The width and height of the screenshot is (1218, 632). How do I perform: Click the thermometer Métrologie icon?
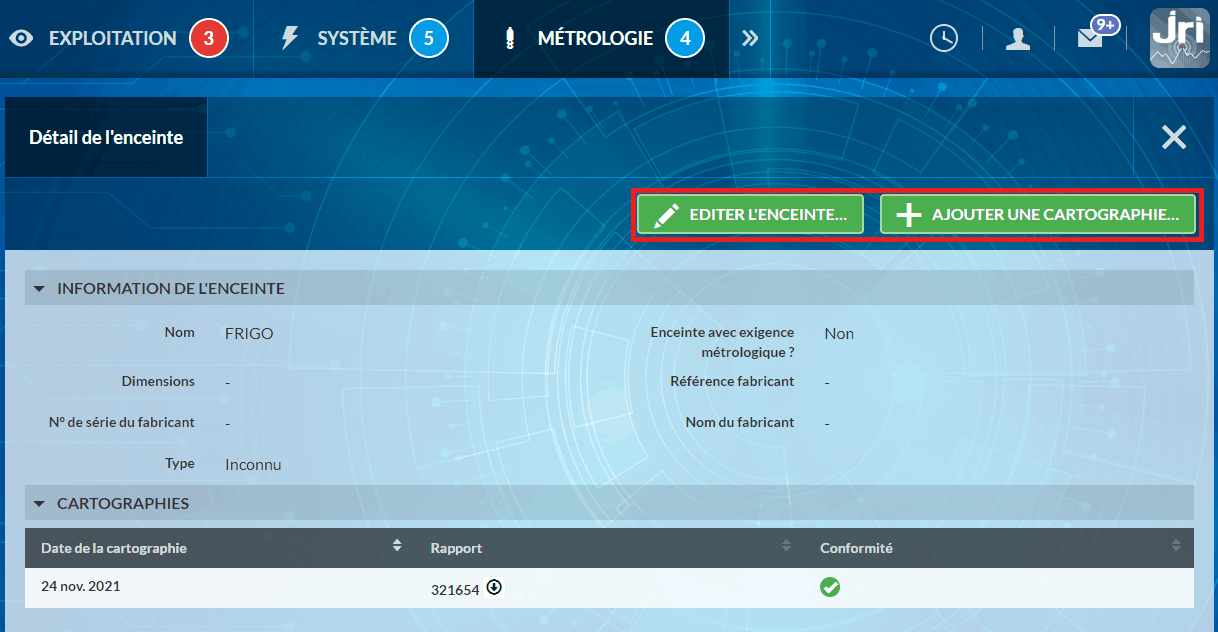click(509, 39)
